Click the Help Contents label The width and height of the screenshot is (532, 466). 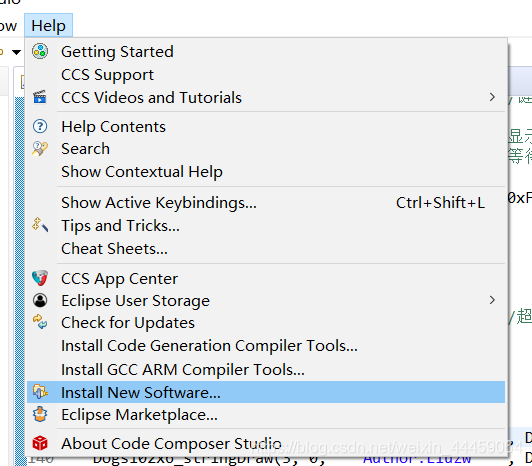click(x=113, y=127)
